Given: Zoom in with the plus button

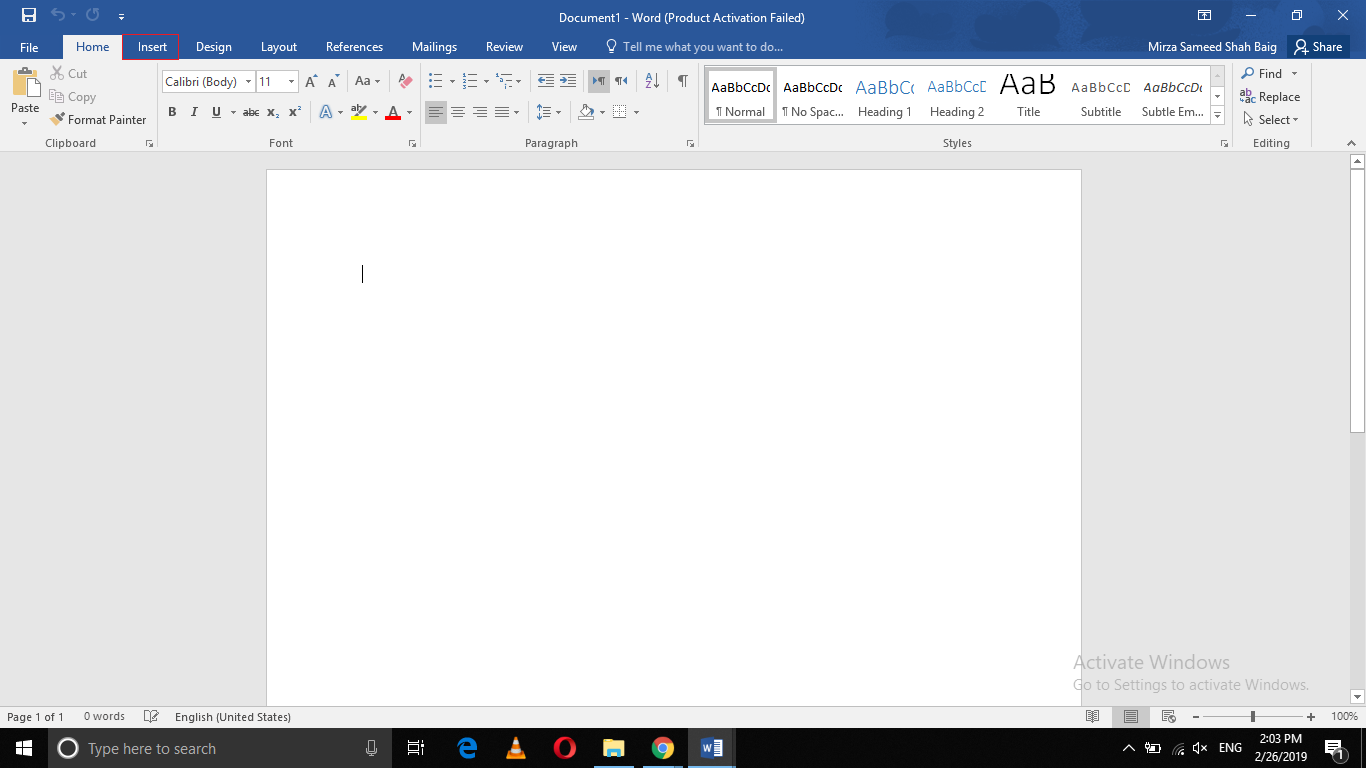Looking at the screenshot, I should (1311, 717).
